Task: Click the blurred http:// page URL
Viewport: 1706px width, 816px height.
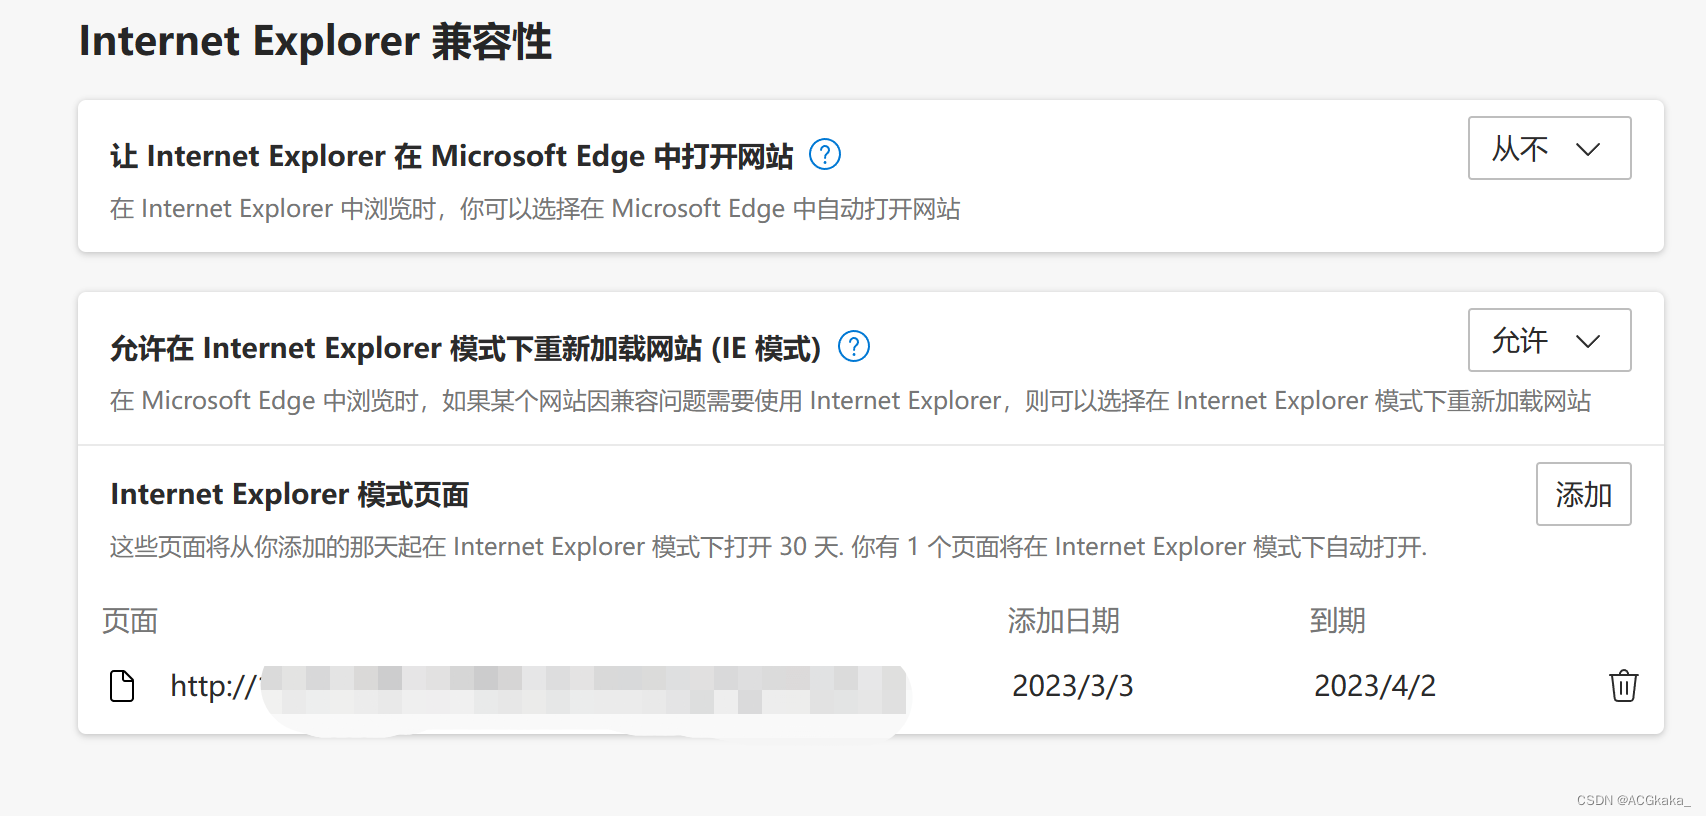Action: point(538,687)
